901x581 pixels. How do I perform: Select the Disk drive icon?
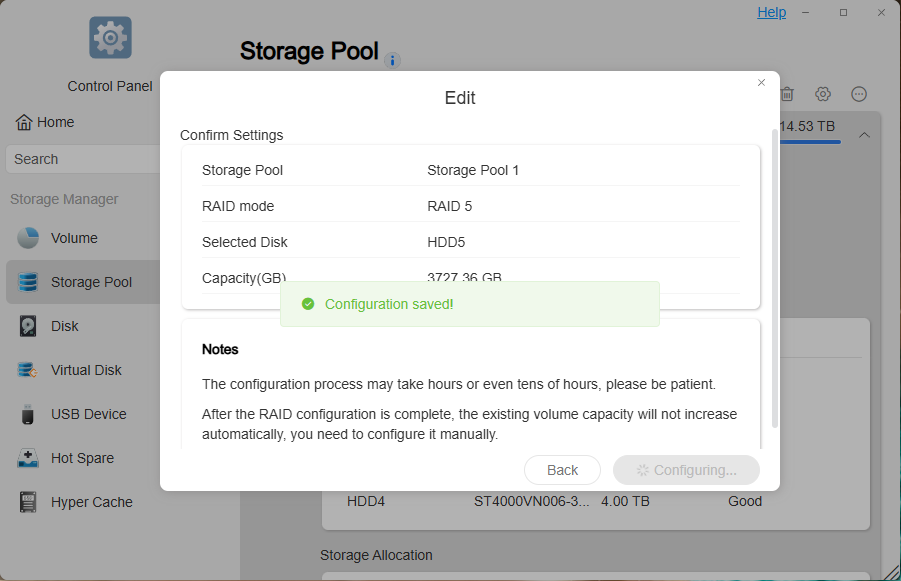[28, 326]
